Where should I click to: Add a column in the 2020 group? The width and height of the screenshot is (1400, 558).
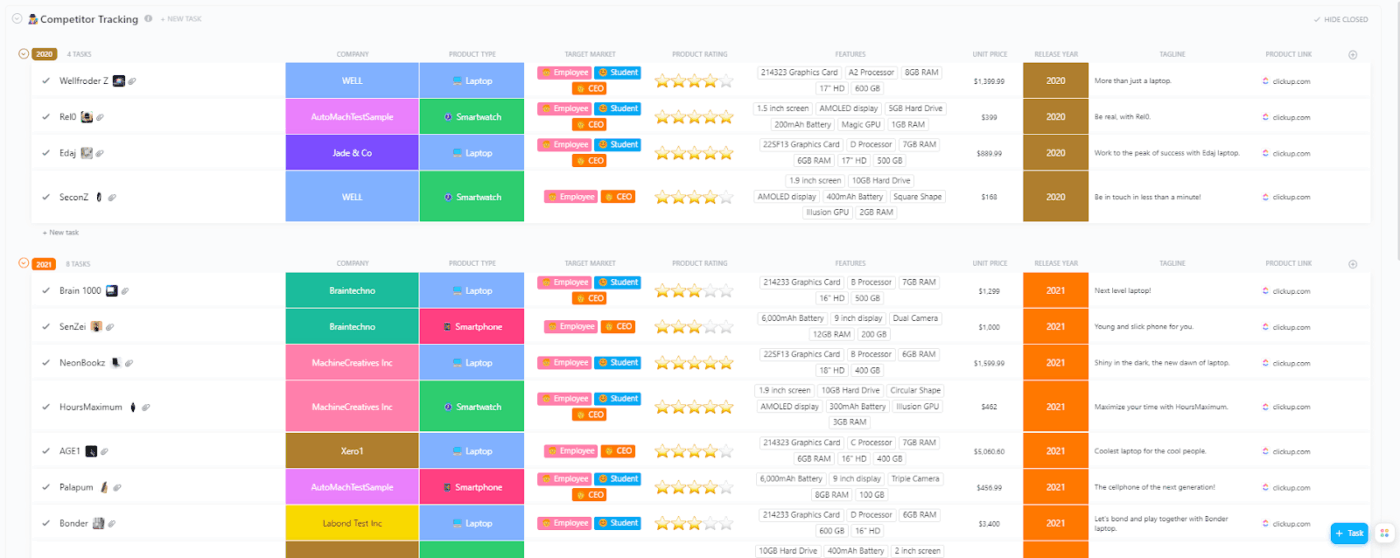point(1353,55)
